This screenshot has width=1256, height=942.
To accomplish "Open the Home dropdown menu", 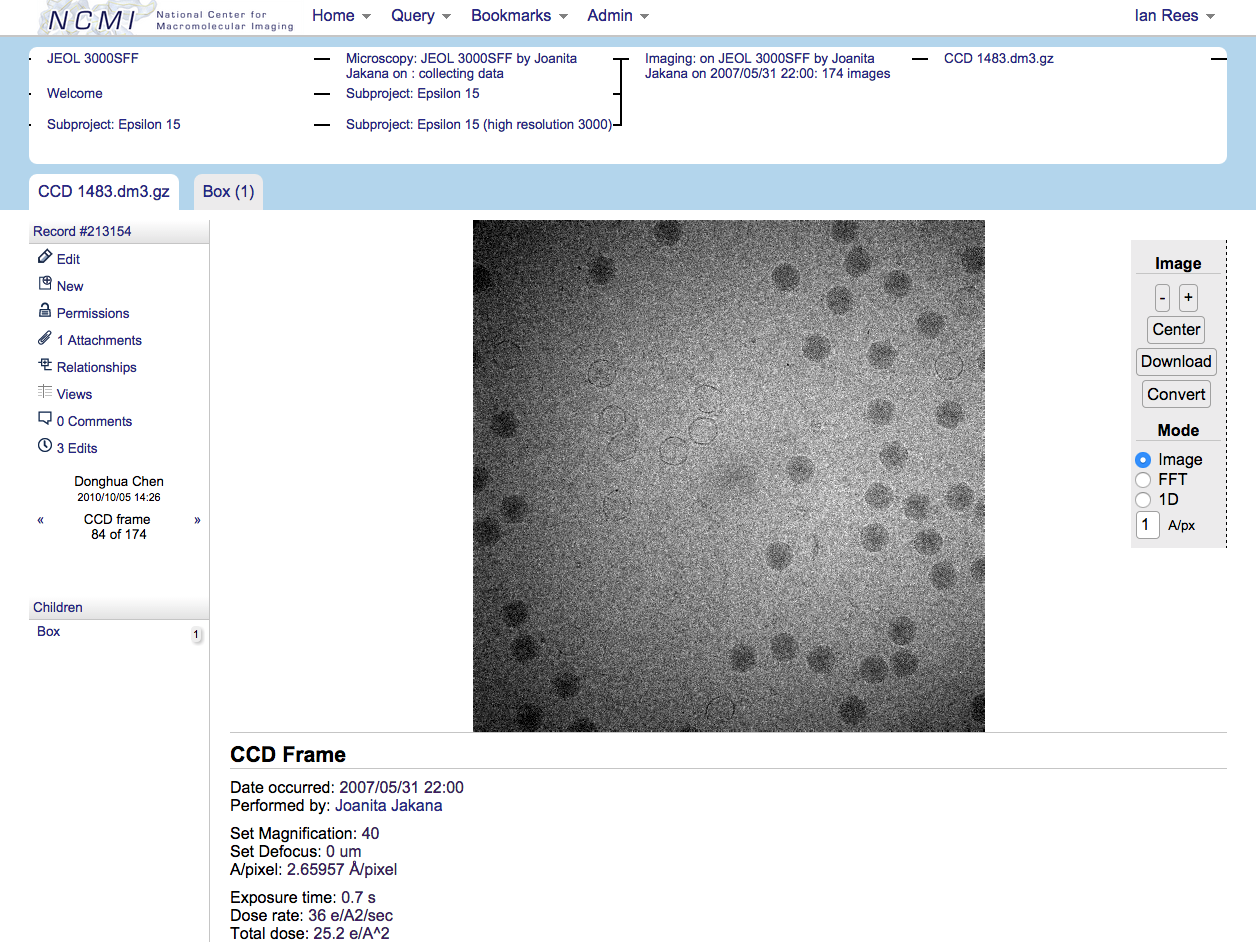I will 341,16.
